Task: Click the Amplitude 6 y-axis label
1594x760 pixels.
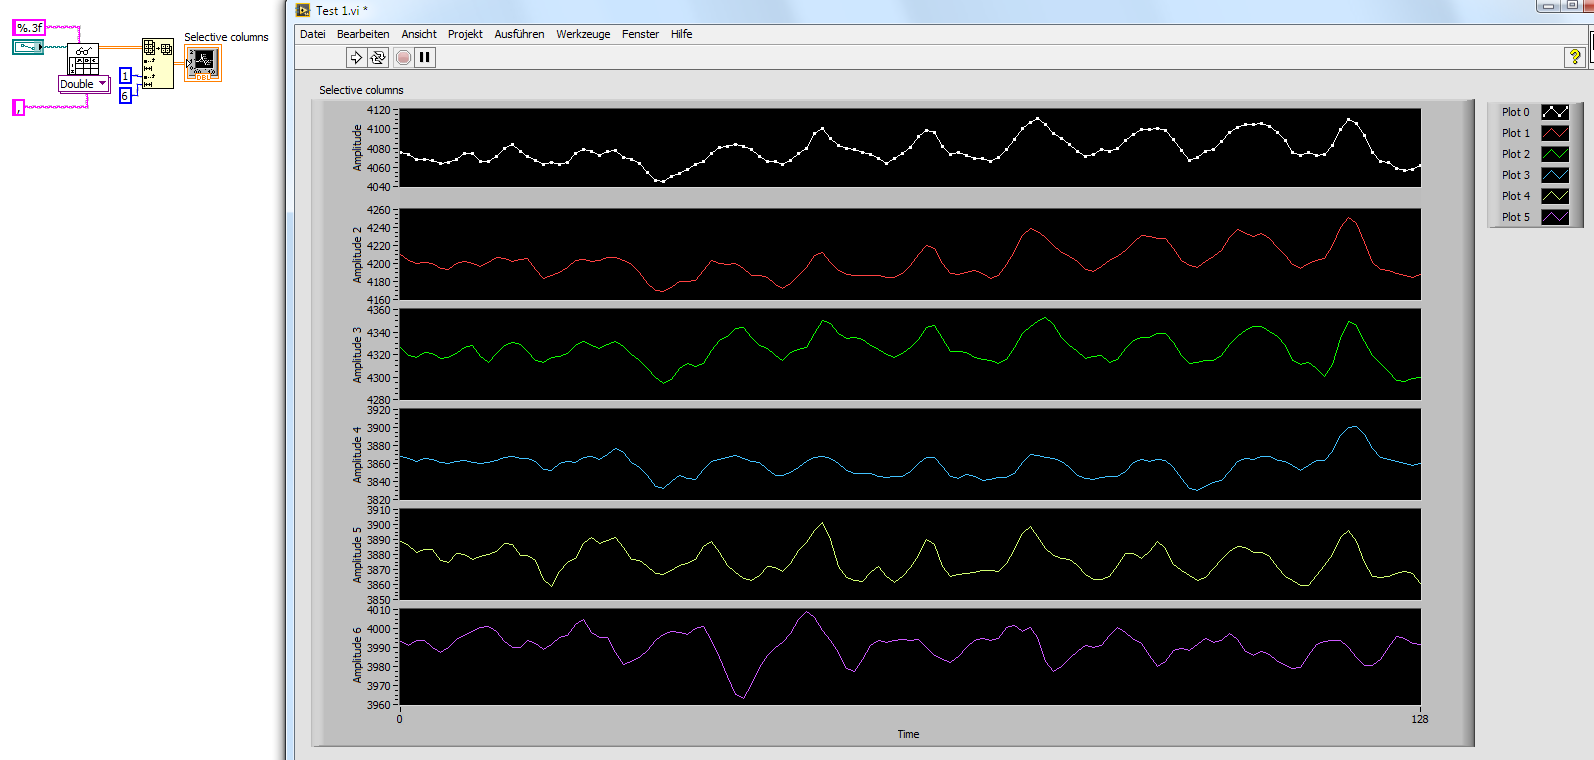Action: (357, 655)
